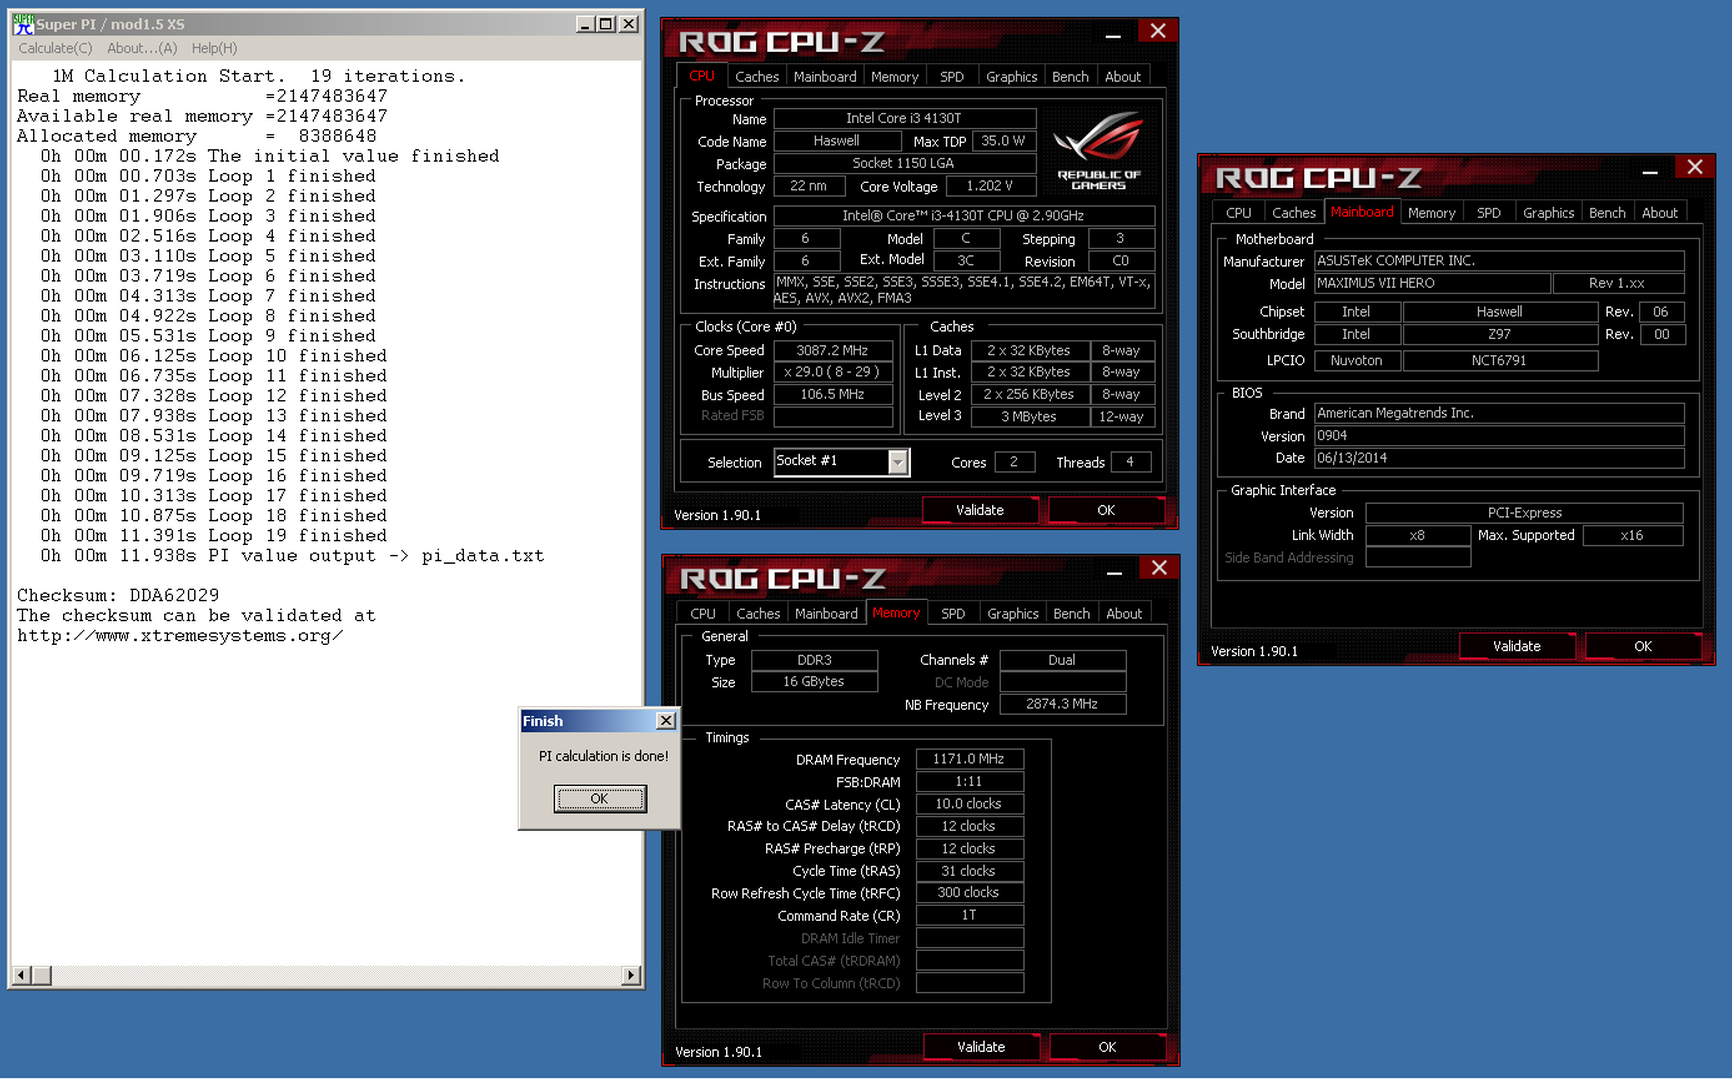Switch to Mainboard tab in top CPU-Z window
Image resolution: width=1732 pixels, height=1080 pixels.
tap(825, 77)
